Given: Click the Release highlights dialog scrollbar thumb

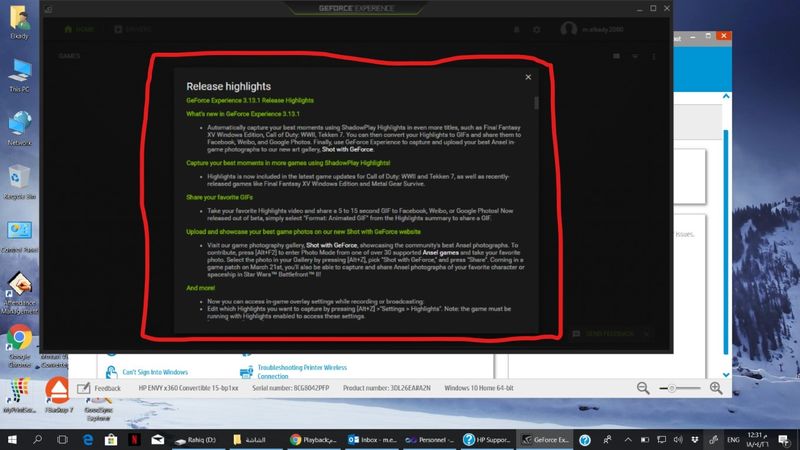Looking at the screenshot, I should coord(536,103).
